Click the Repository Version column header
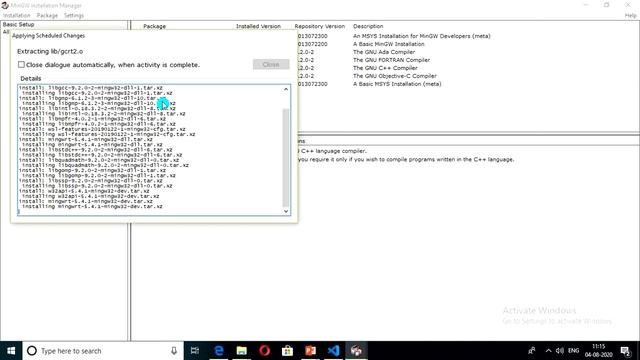 [320, 26]
